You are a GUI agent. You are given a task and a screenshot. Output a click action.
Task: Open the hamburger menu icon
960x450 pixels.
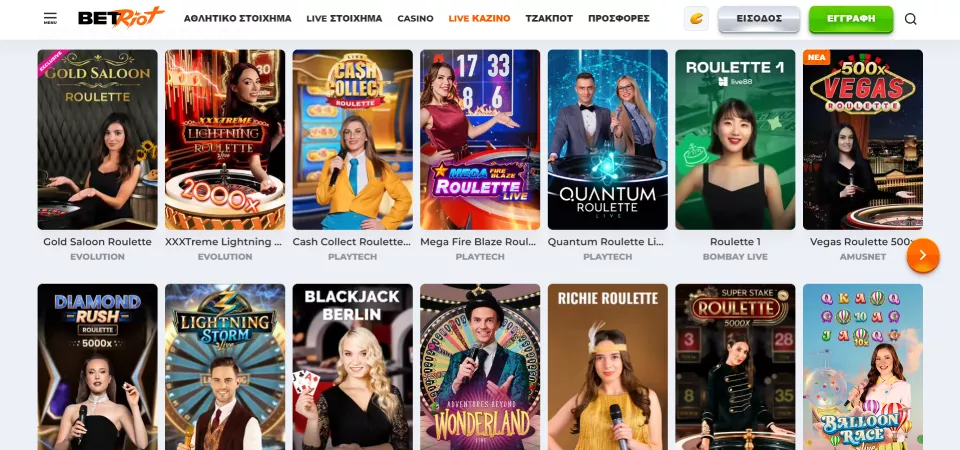tap(50, 18)
